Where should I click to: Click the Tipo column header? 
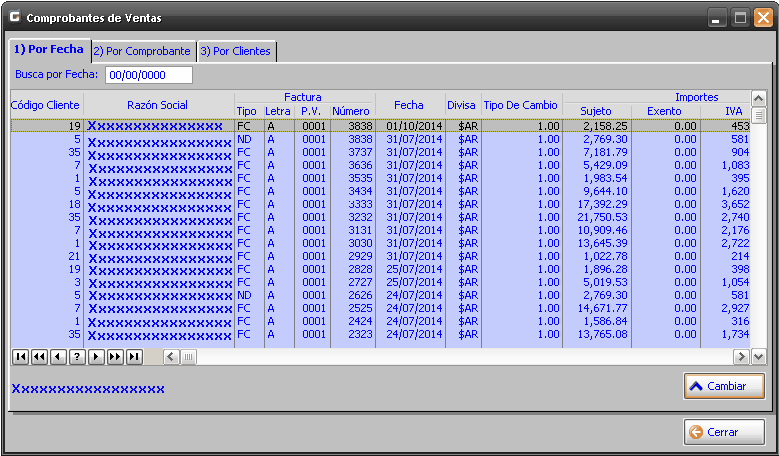coord(246,111)
